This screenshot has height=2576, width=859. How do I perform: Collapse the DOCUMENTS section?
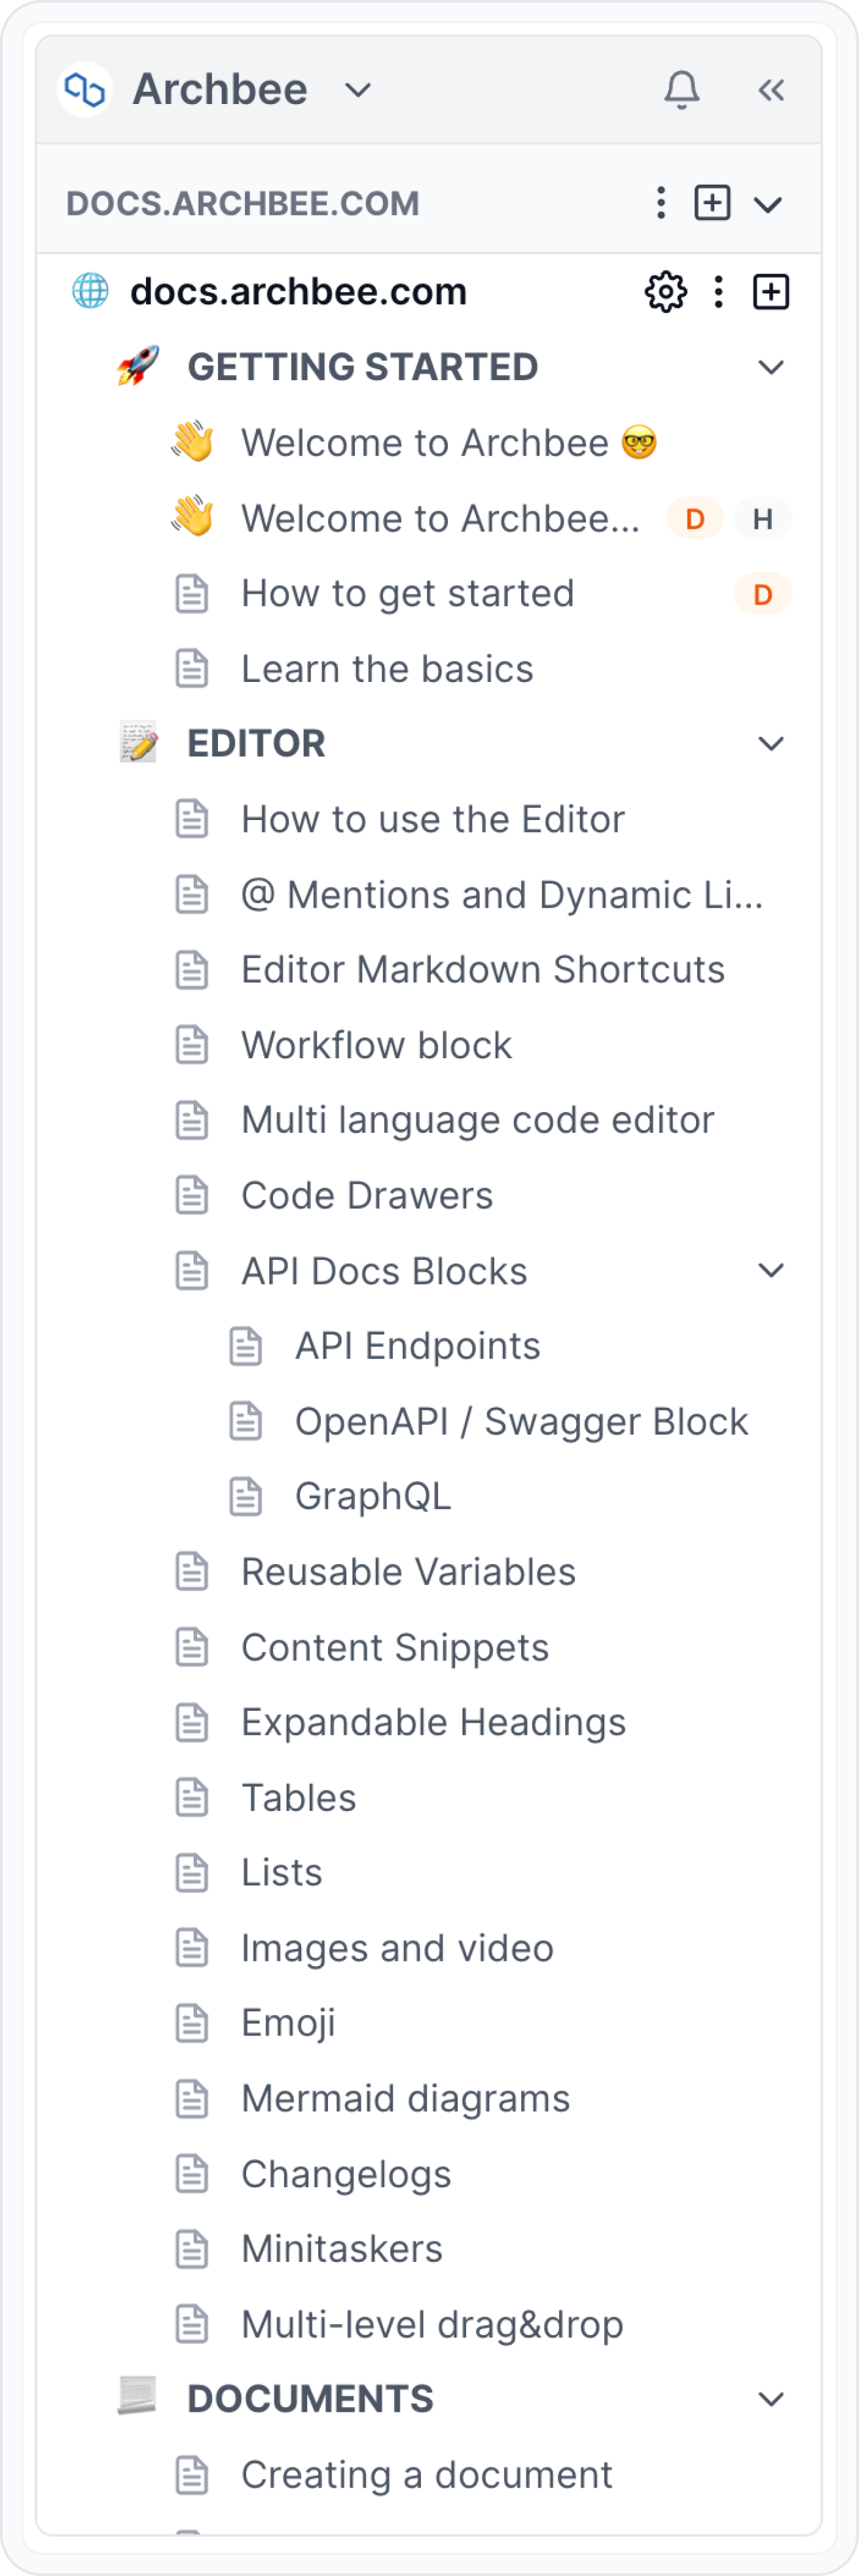tap(770, 2397)
